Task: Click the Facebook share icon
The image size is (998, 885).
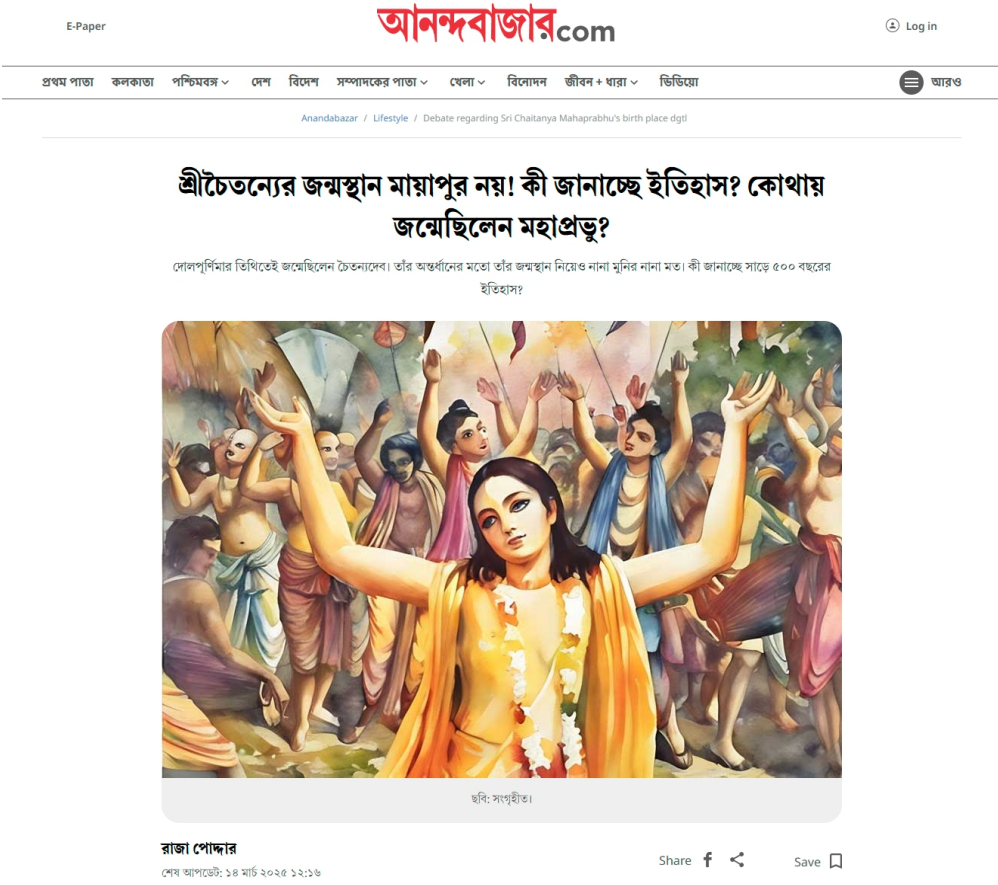Action: 708,860
